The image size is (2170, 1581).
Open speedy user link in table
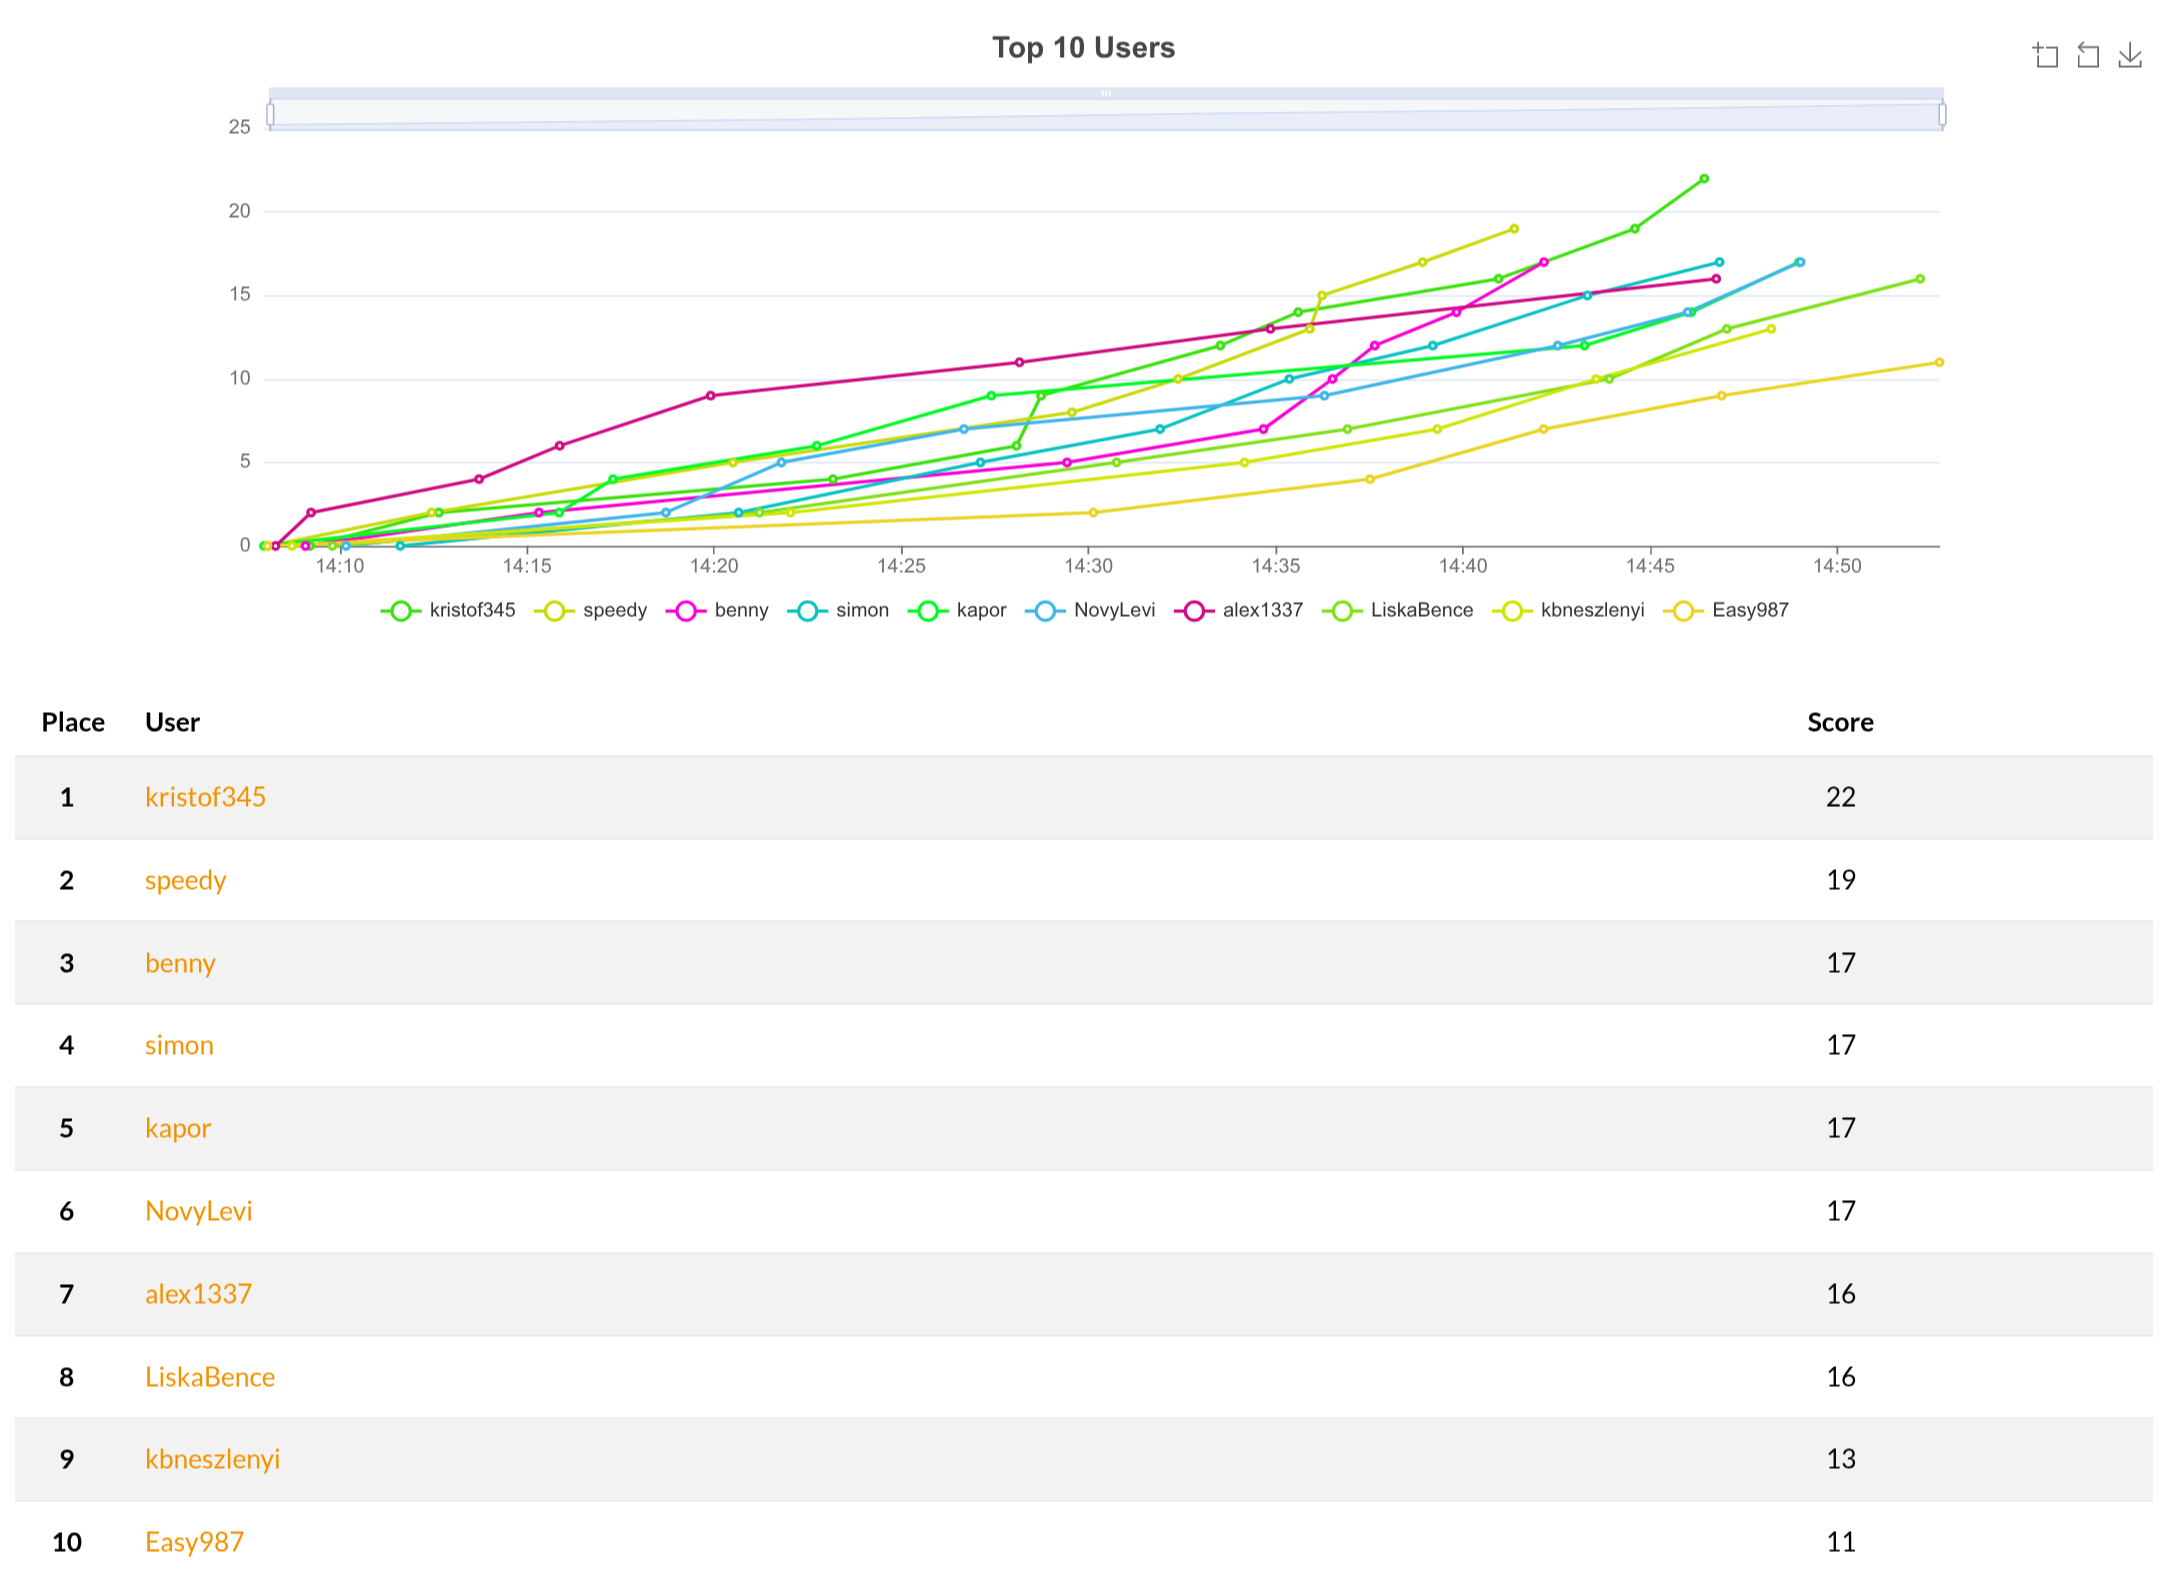185,880
